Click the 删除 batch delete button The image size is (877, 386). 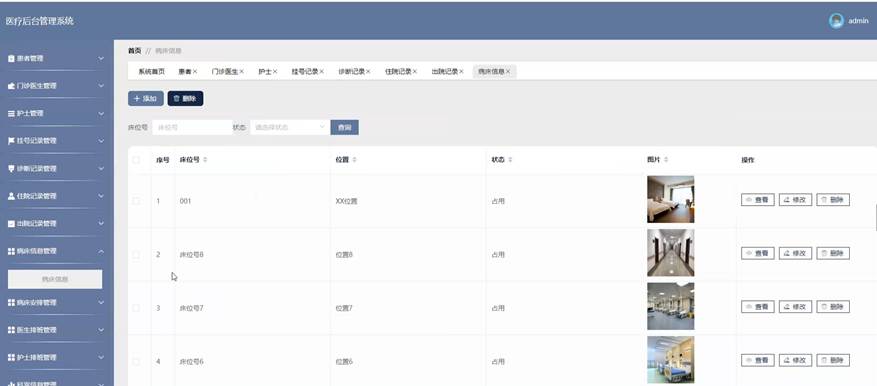tap(185, 98)
